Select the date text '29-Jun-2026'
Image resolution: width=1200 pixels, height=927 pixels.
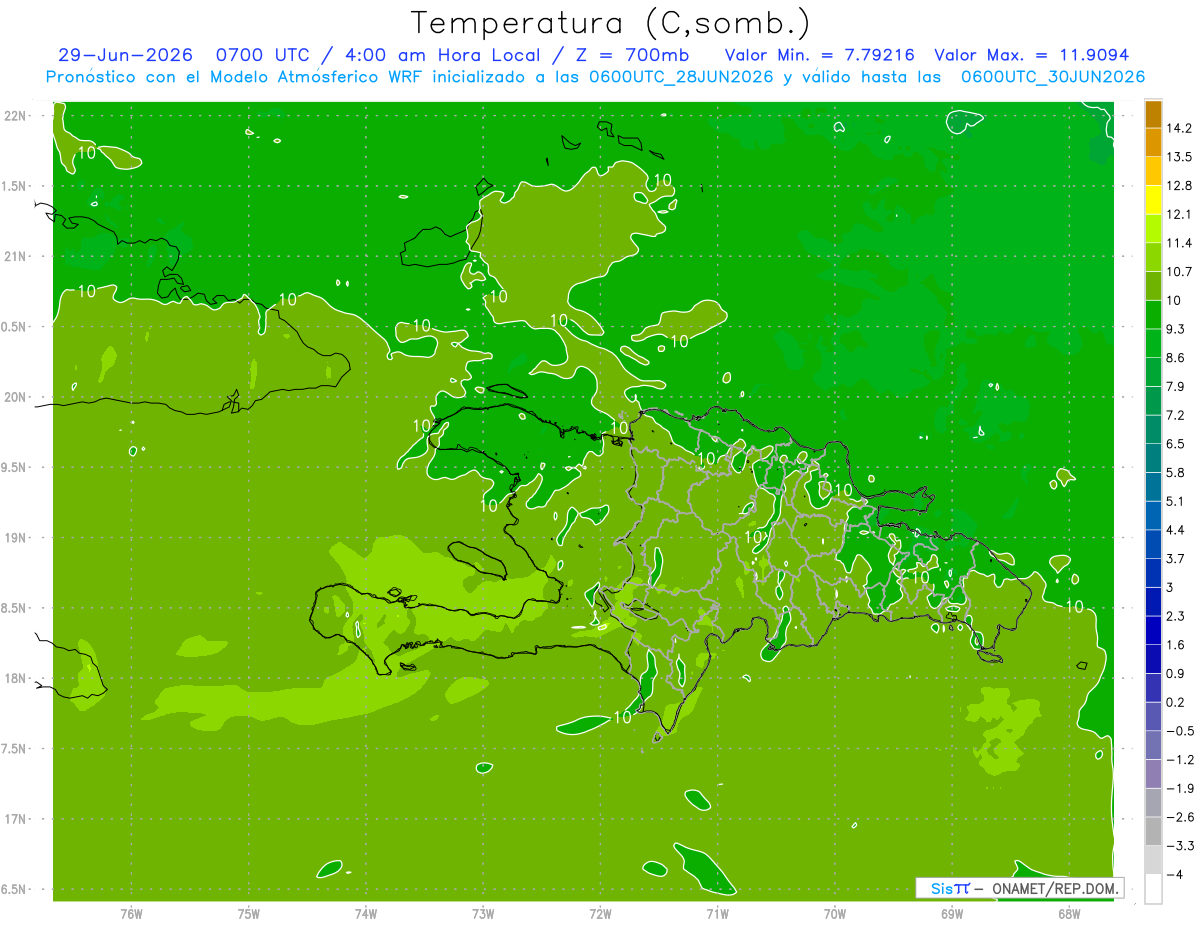125,55
